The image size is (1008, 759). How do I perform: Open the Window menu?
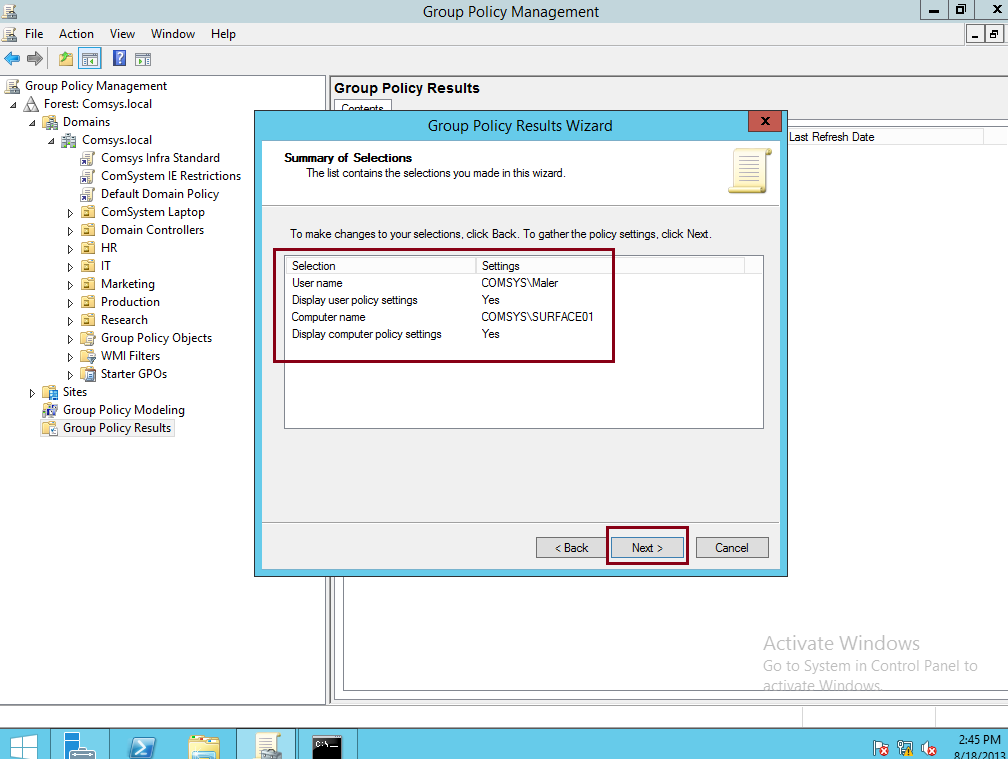pyautogui.click(x=173, y=34)
